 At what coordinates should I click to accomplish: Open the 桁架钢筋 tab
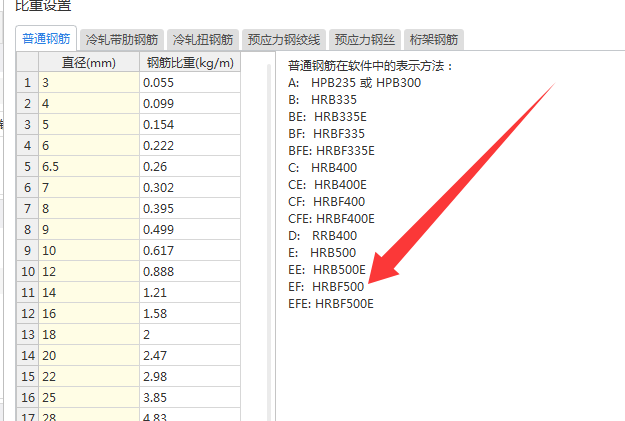coord(434,40)
